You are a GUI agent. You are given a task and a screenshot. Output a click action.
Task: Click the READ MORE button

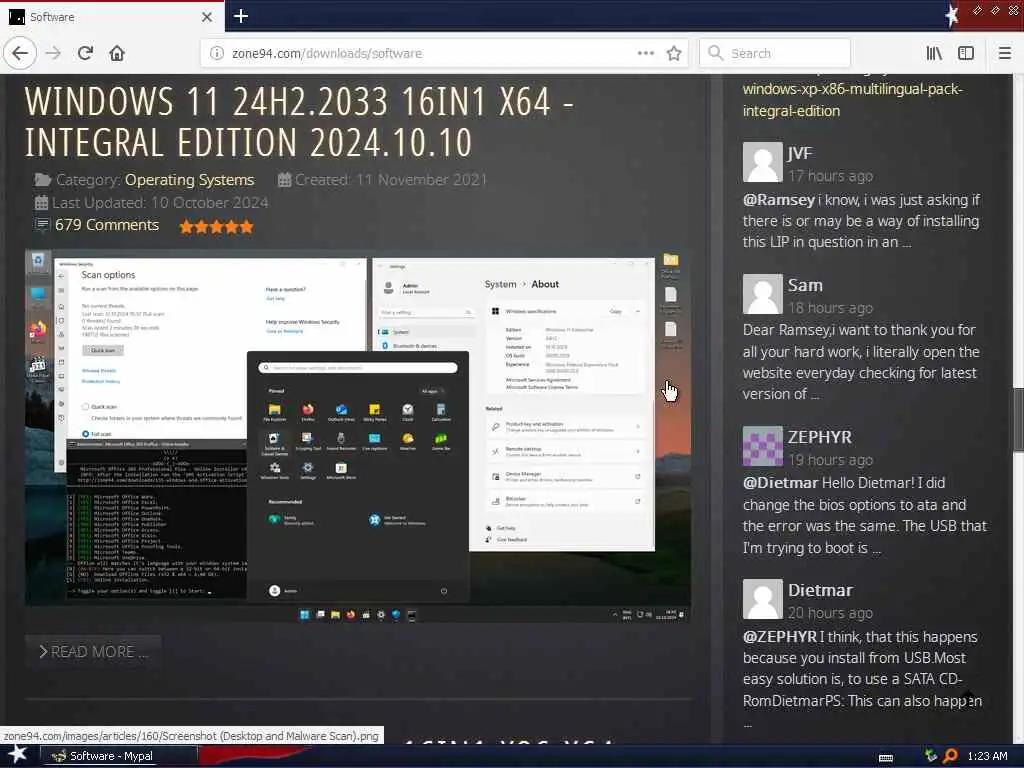coord(93,652)
